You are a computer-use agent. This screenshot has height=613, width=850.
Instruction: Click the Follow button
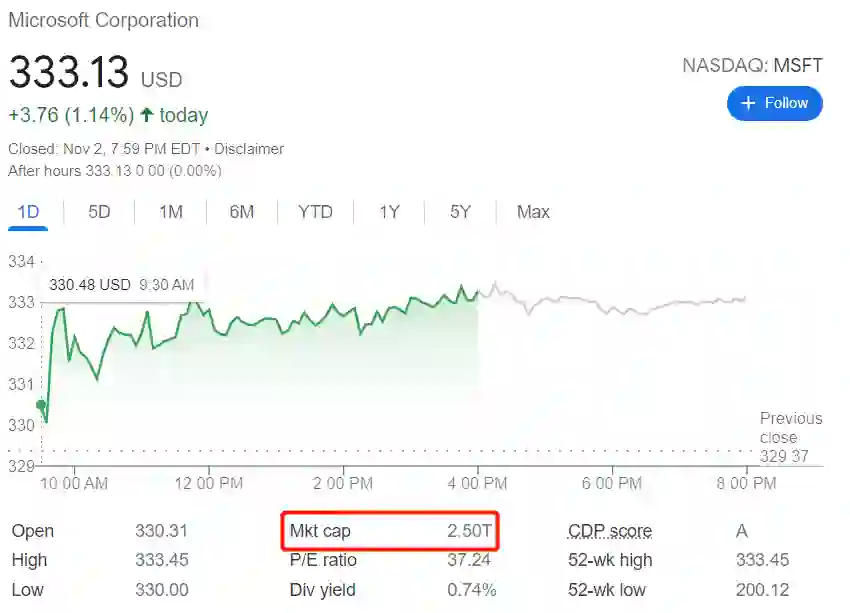pos(775,103)
